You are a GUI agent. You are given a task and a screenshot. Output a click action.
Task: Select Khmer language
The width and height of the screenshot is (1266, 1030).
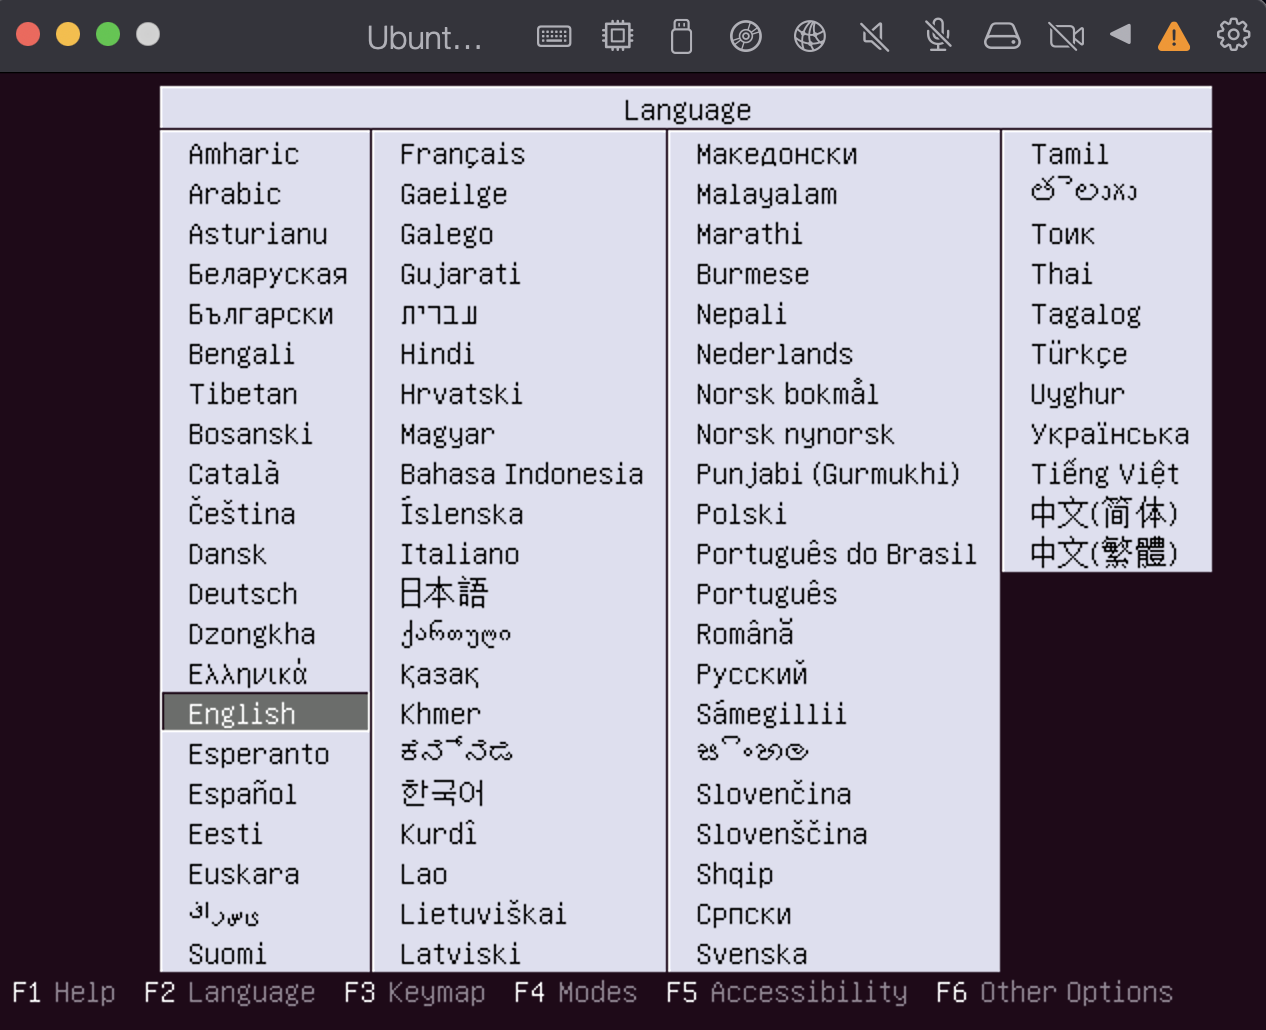tap(440, 714)
